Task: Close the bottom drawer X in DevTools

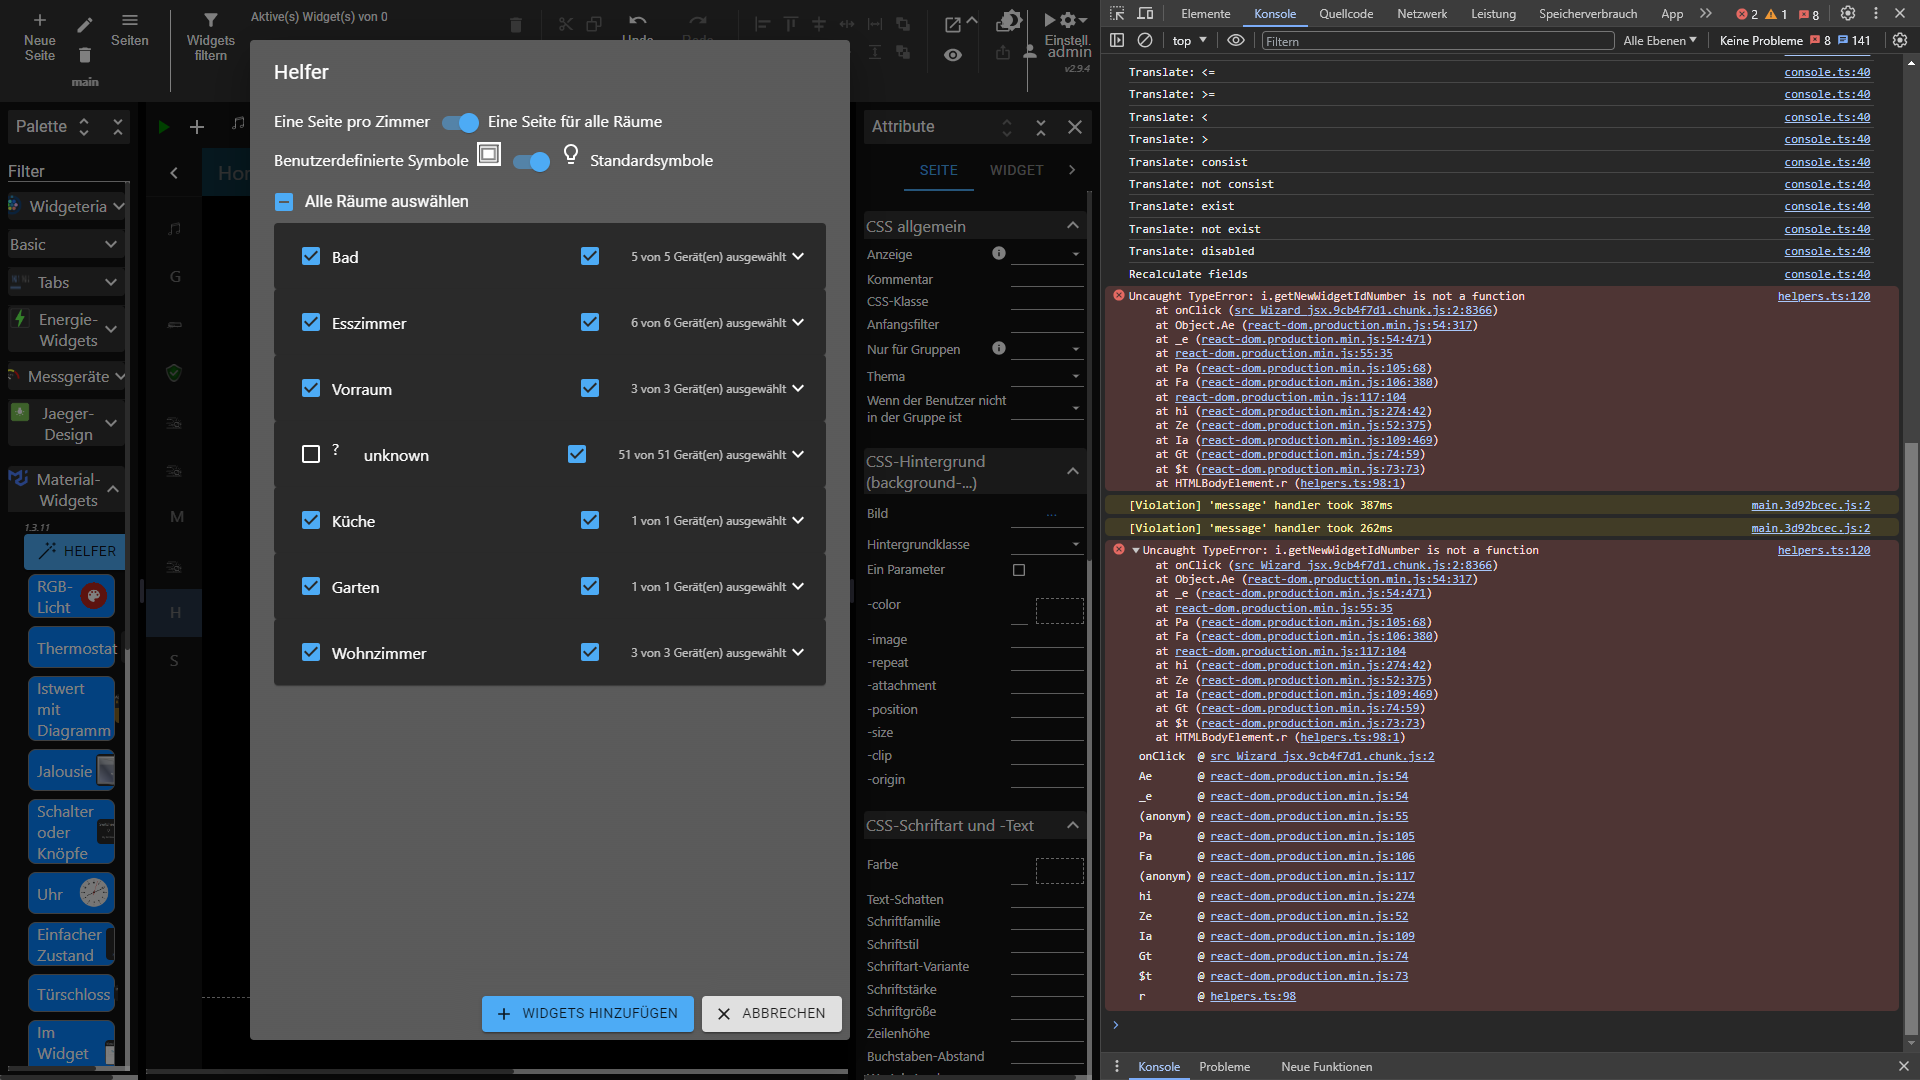Action: pos(1903,1067)
